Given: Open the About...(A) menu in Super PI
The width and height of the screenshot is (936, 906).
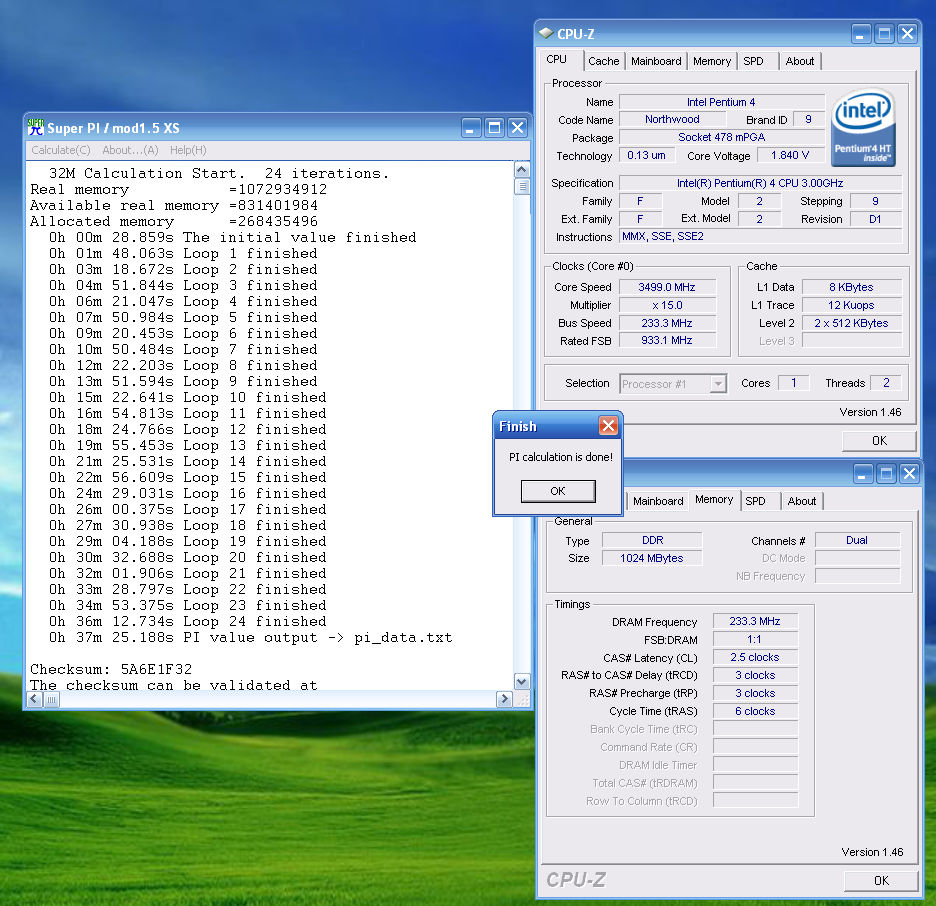Looking at the screenshot, I should pyautogui.click(x=130, y=150).
